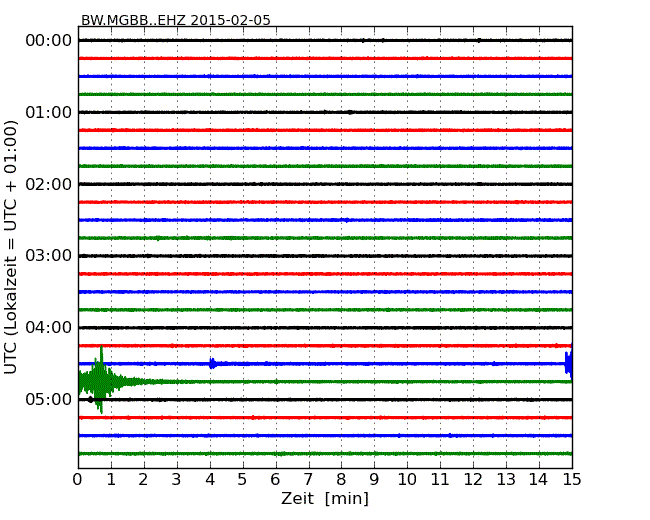Select x-axis tick label 12
Screen dimensions: 650x520
pos(473,480)
